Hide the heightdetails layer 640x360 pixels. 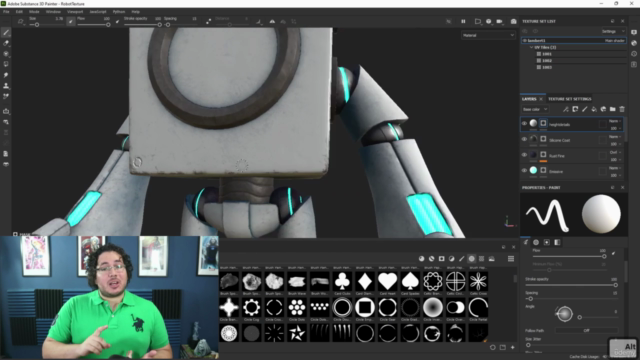524,123
